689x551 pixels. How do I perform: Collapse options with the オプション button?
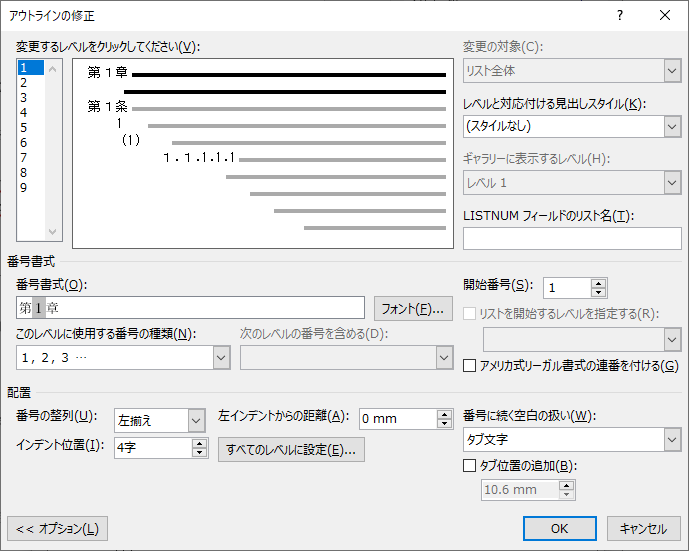click(x=57, y=528)
